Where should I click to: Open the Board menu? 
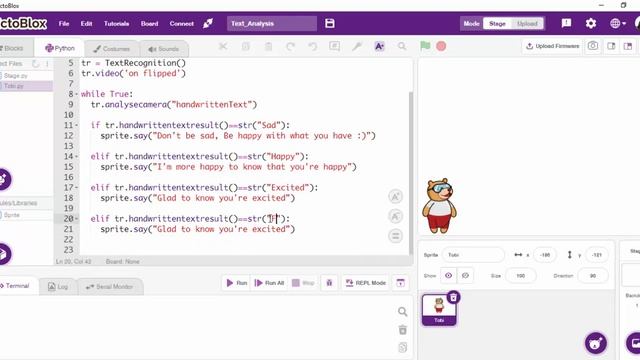(x=149, y=24)
